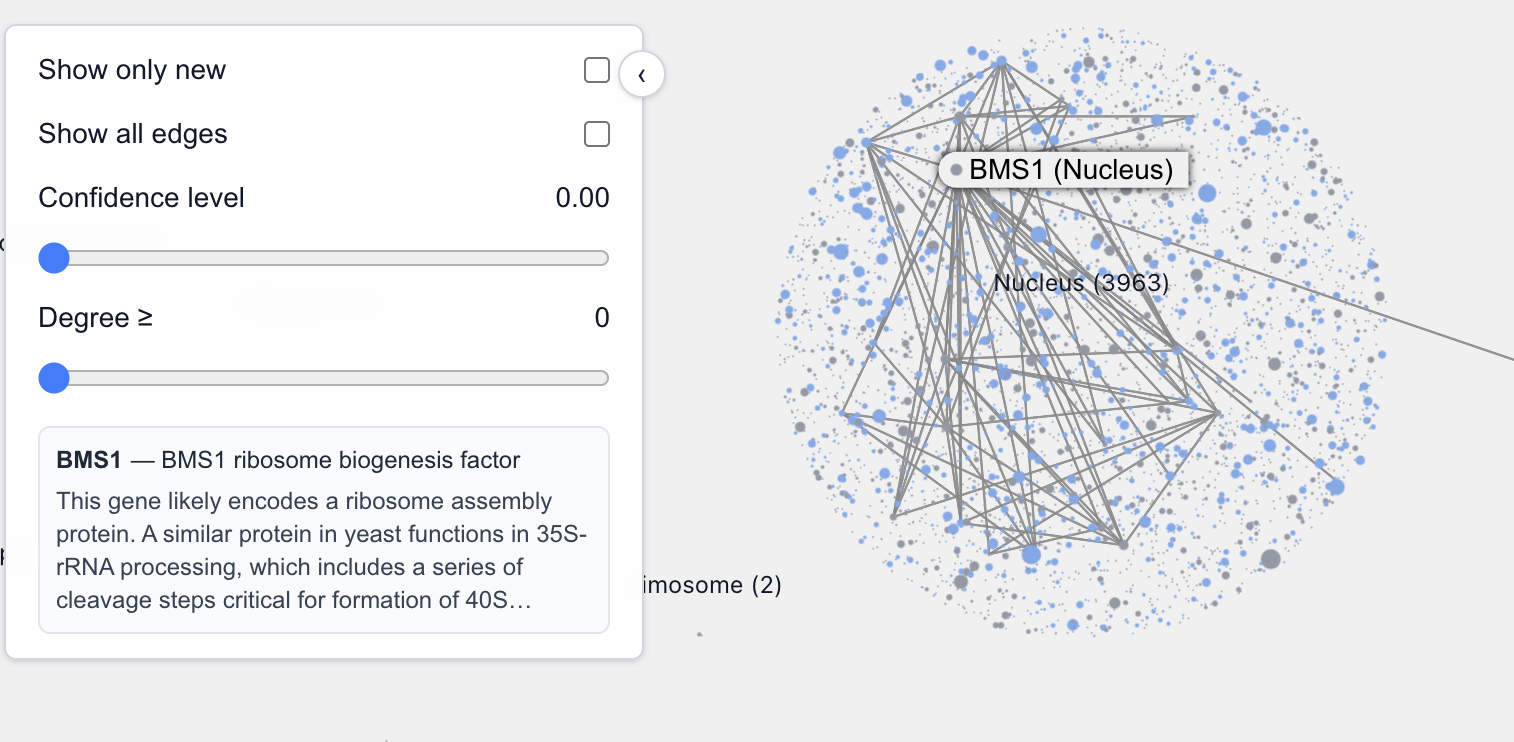The image size is (1514, 742).
Task: Open the BMS1 ribosome biogenesis factor description card
Action: pyautogui.click(x=324, y=529)
